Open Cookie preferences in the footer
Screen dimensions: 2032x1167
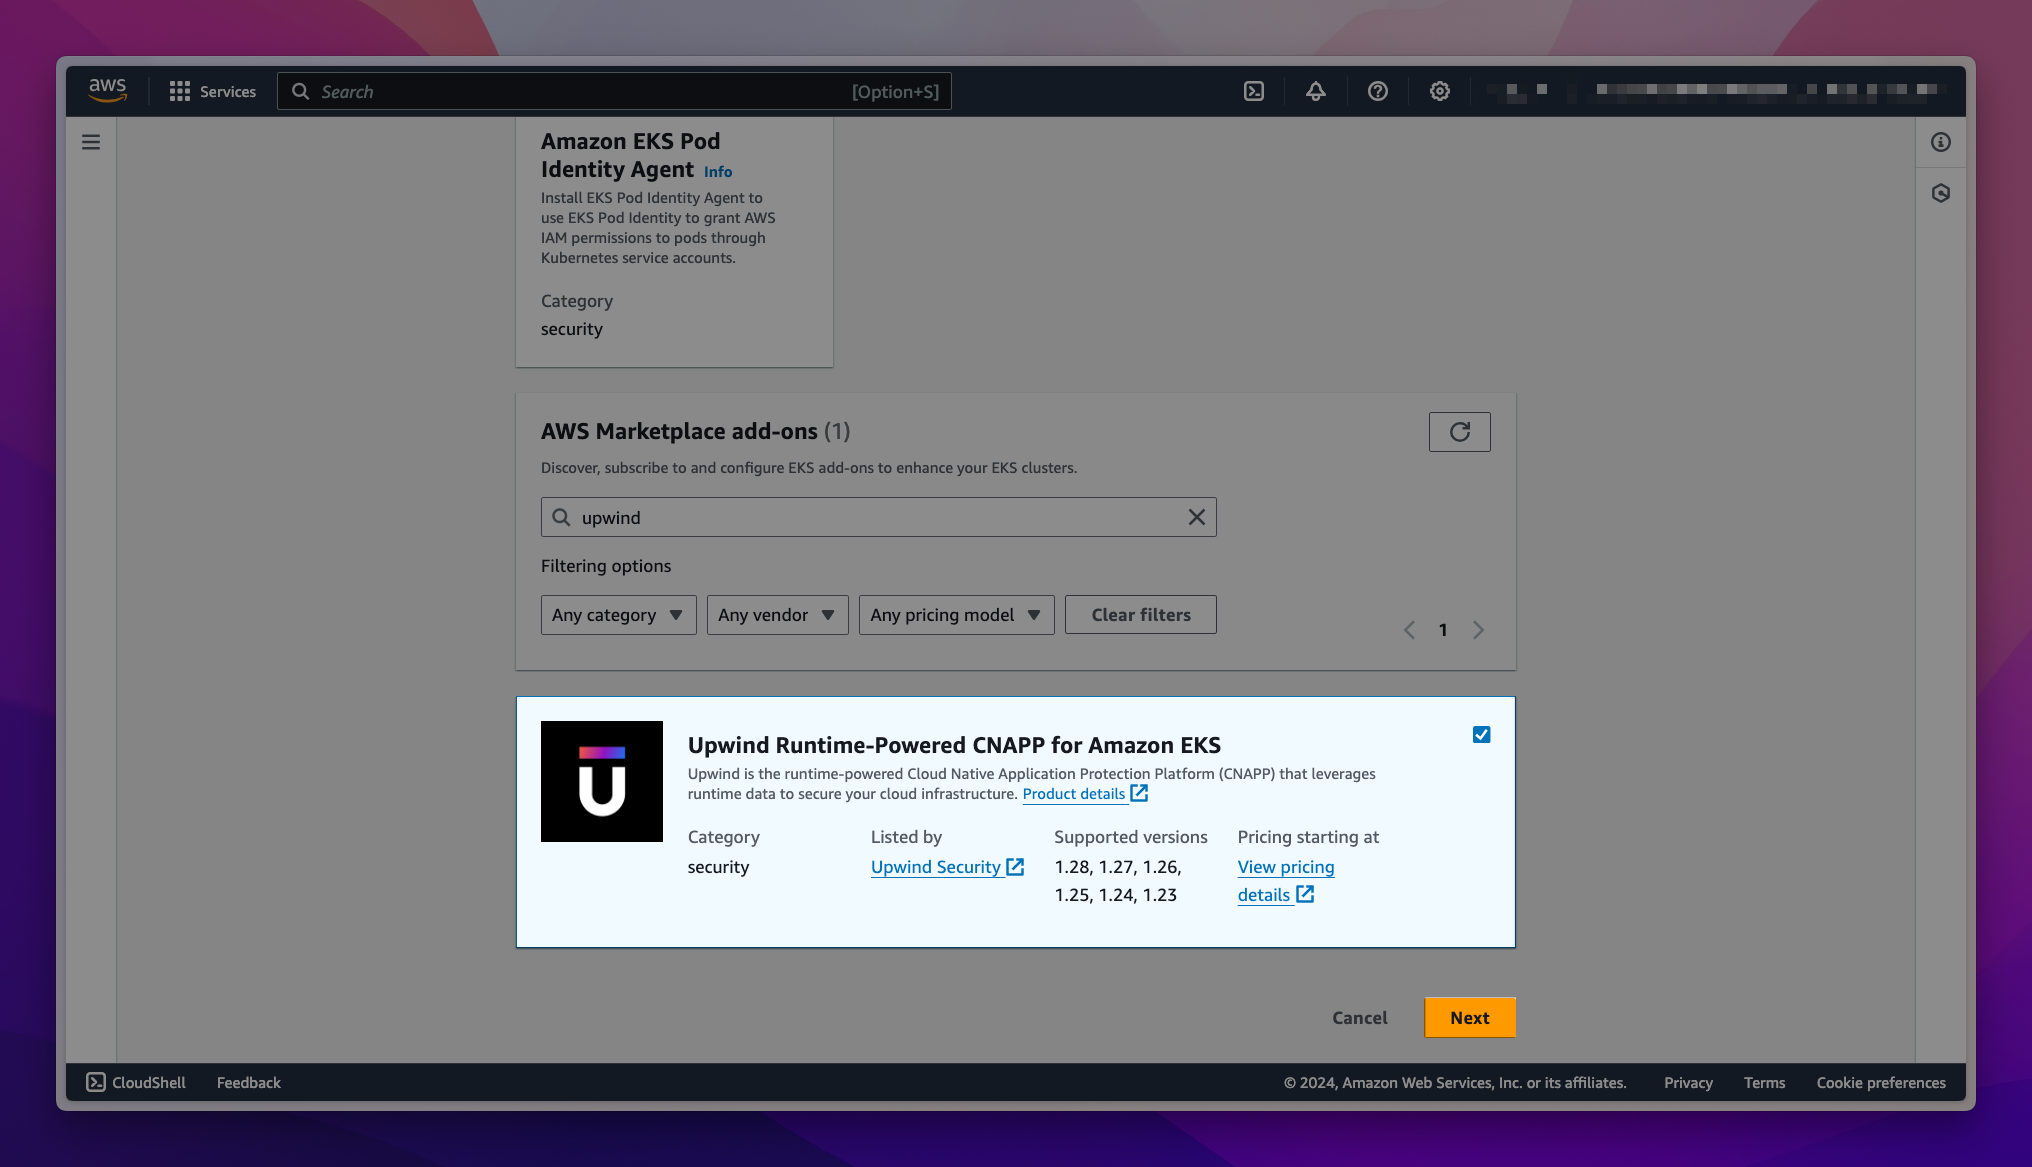coord(1881,1082)
